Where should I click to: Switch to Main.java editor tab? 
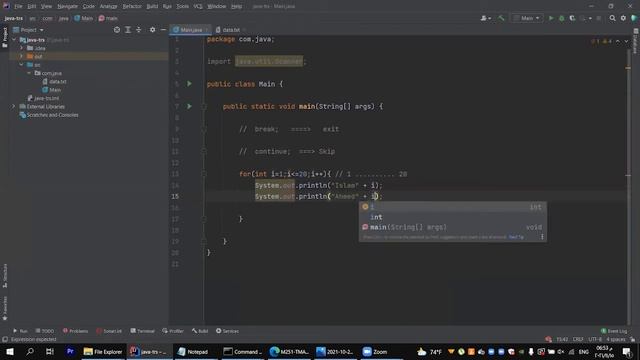tap(190, 30)
